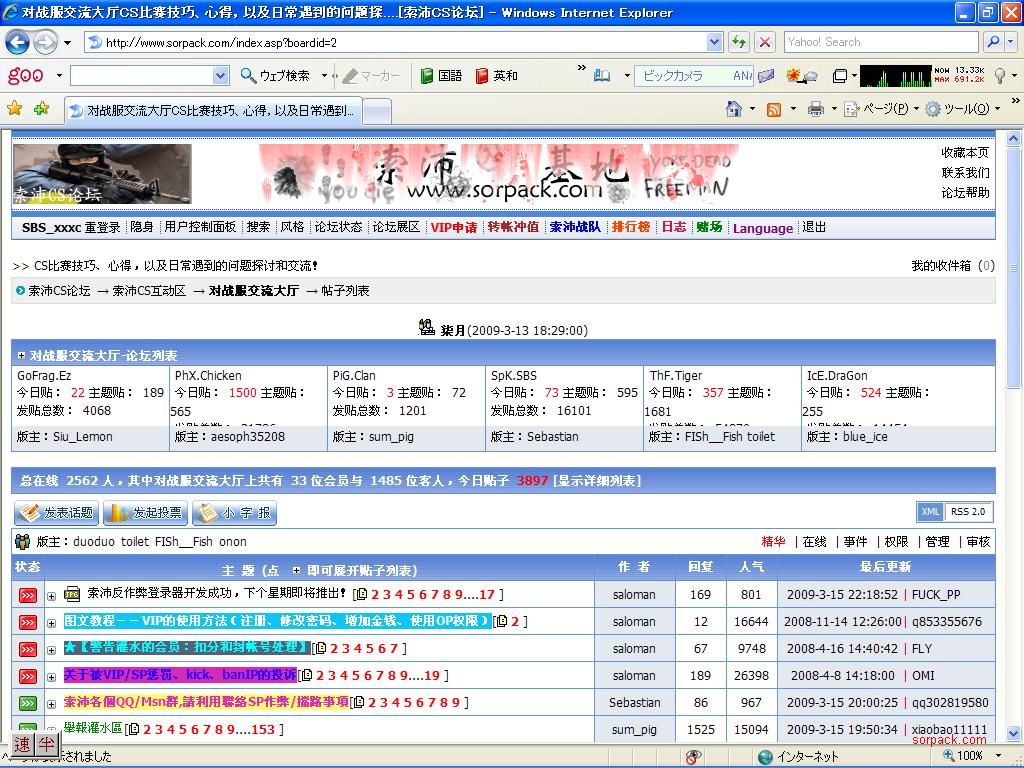Open the Language menu in forum navigation
The width and height of the screenshot is (1024, 768).
coord(762,228)
